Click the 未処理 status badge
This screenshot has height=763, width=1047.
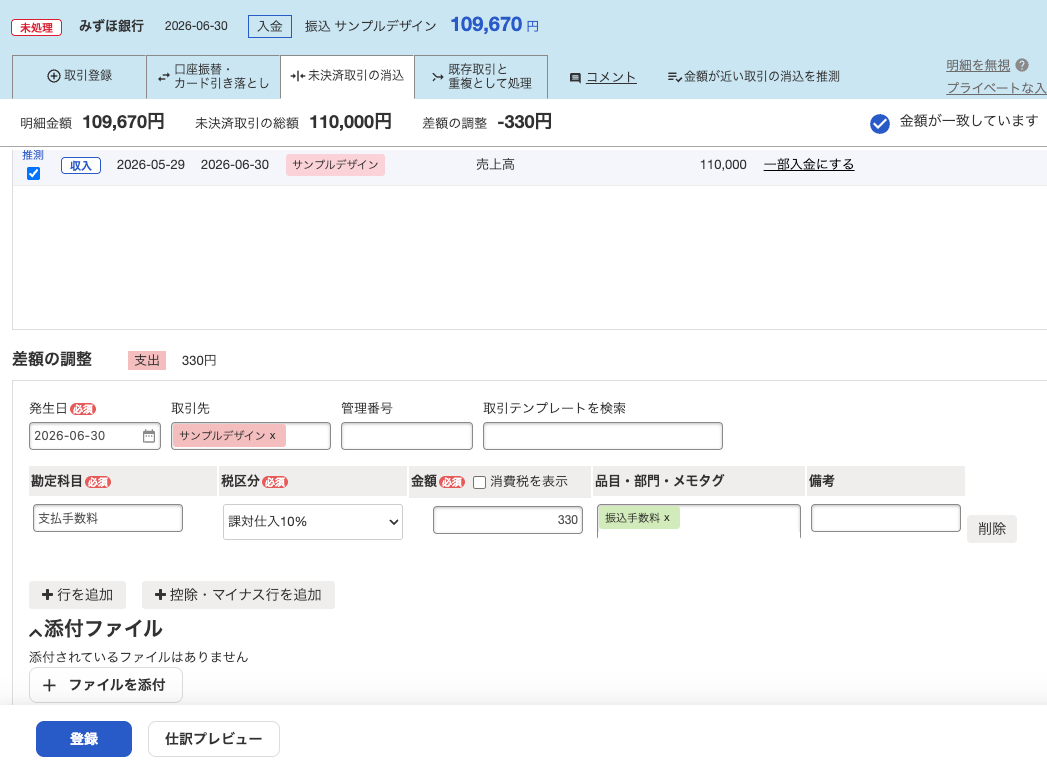click(x=37, y=28)
